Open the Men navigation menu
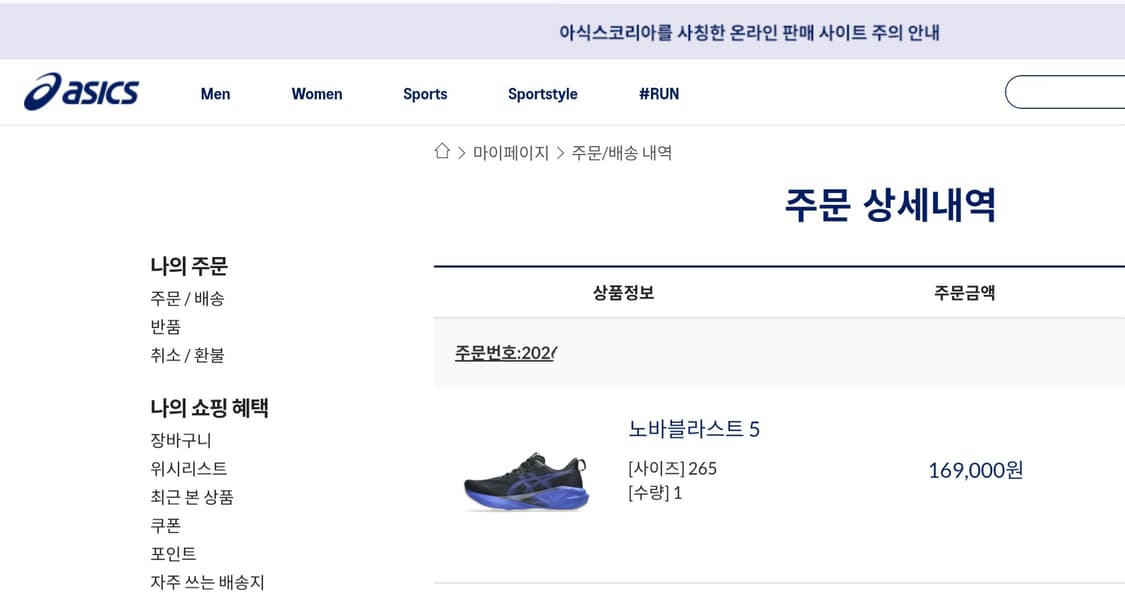Image resolution: width=1125 pixels, height=608 pixels. pyautogui.click(x=215, y=93)
